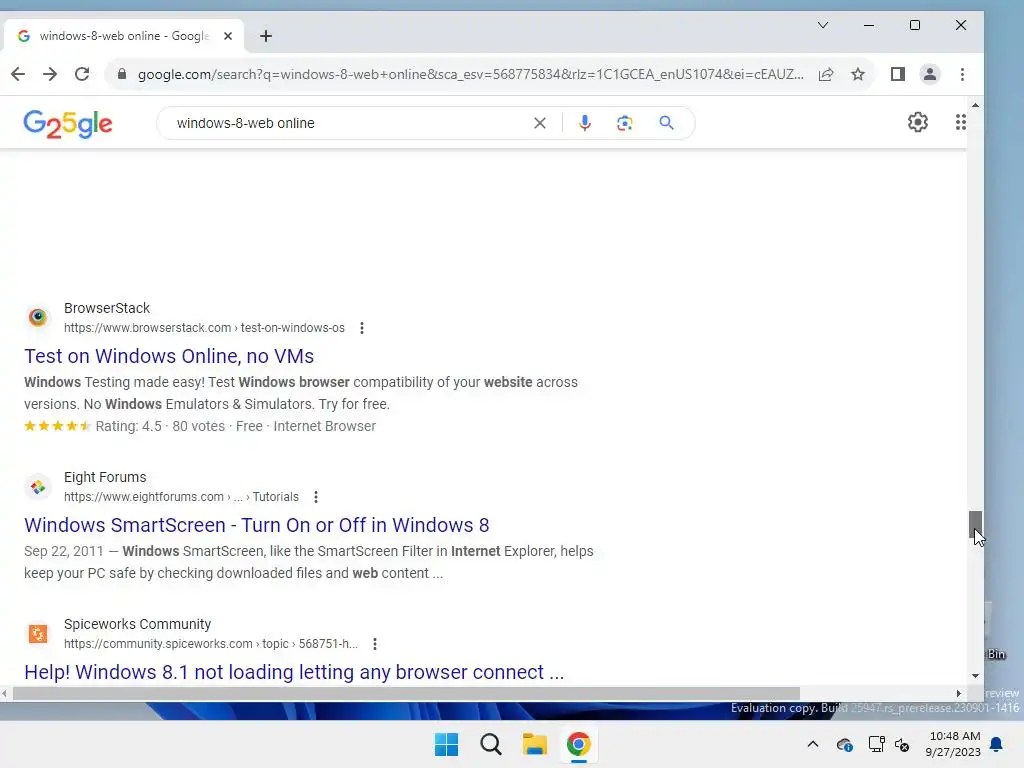
Task: Open Chrome's three-dot customize menu
Action: 962,74
